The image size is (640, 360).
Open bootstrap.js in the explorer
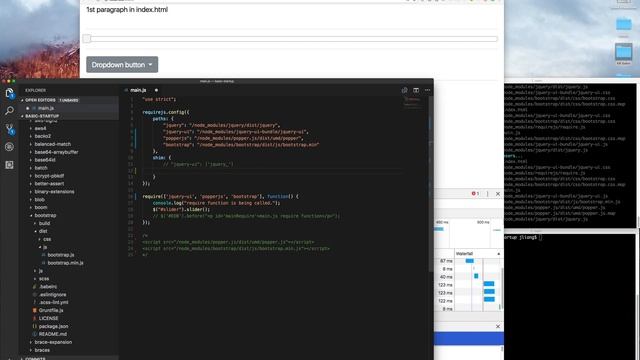click(61, 255)
